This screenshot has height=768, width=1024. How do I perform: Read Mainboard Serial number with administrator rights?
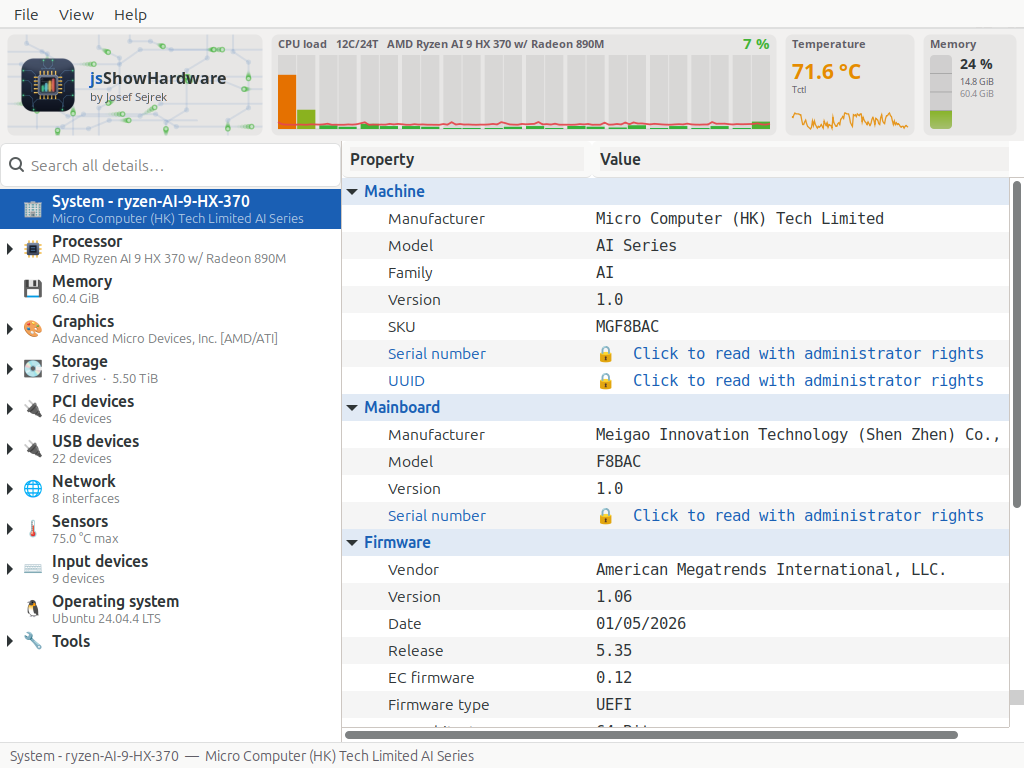click(x=808, y=516)
